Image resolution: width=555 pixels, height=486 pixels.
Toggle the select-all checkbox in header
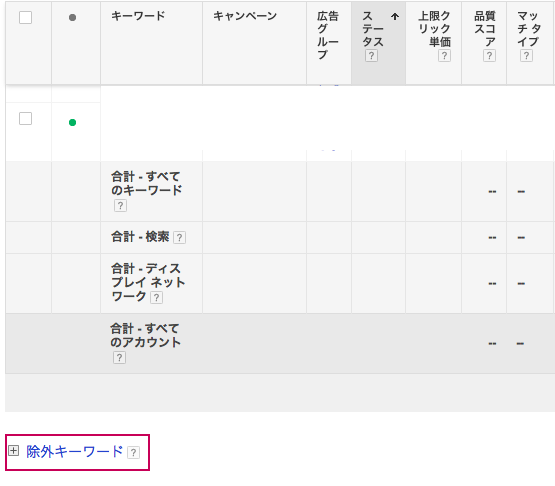[x=25, y=17]
